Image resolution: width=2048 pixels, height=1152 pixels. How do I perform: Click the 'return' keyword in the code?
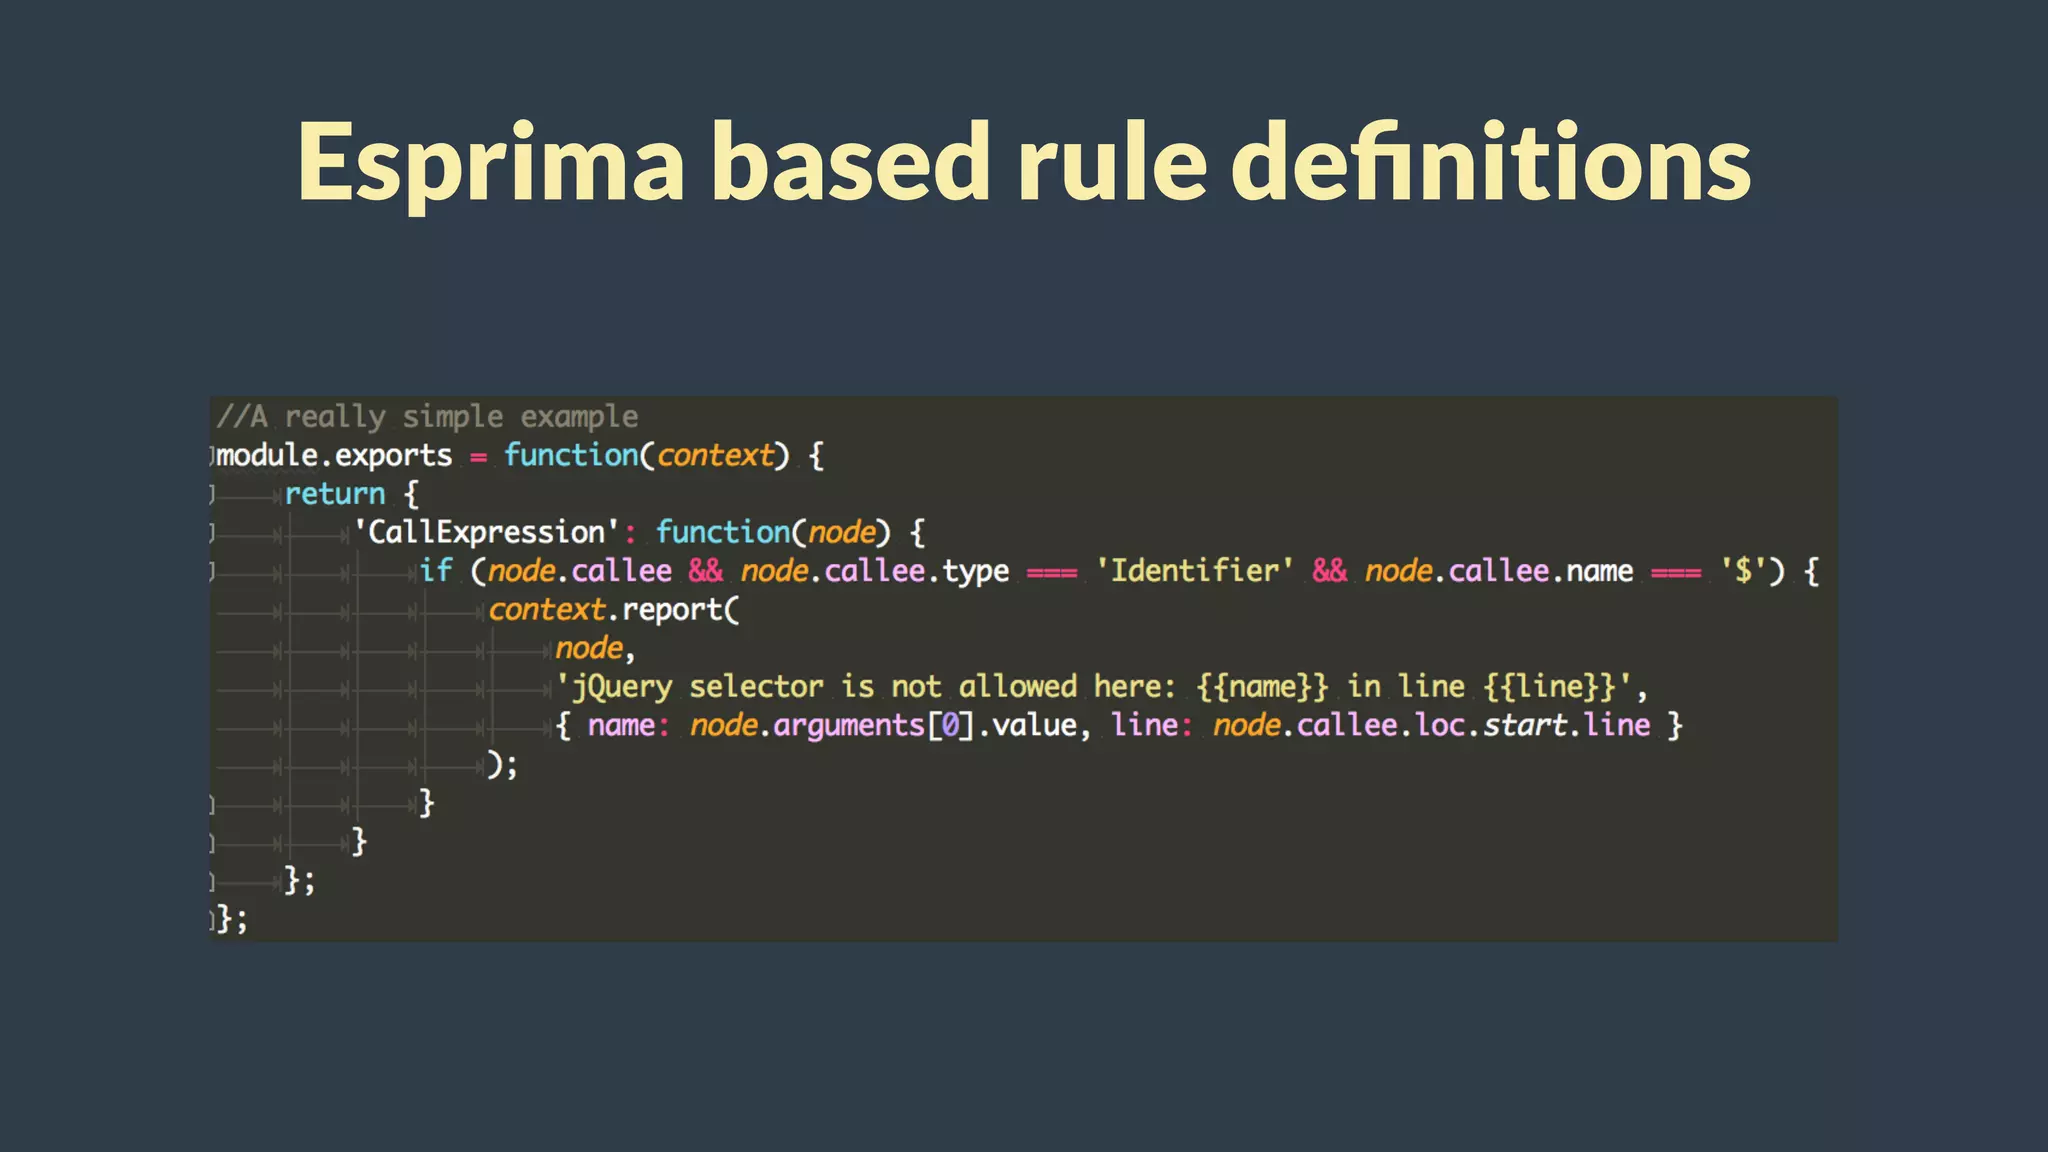(x=335, y=494)
